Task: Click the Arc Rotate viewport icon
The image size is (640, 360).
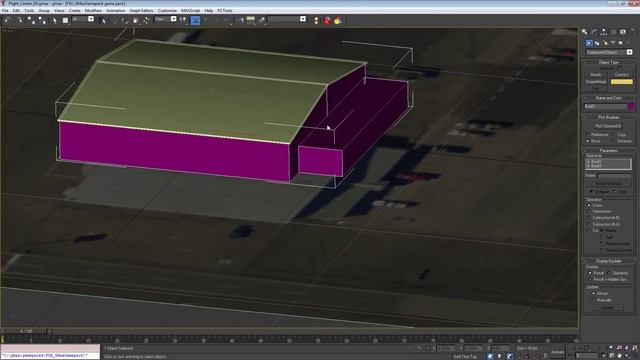Action: click(x=627, y=356)
